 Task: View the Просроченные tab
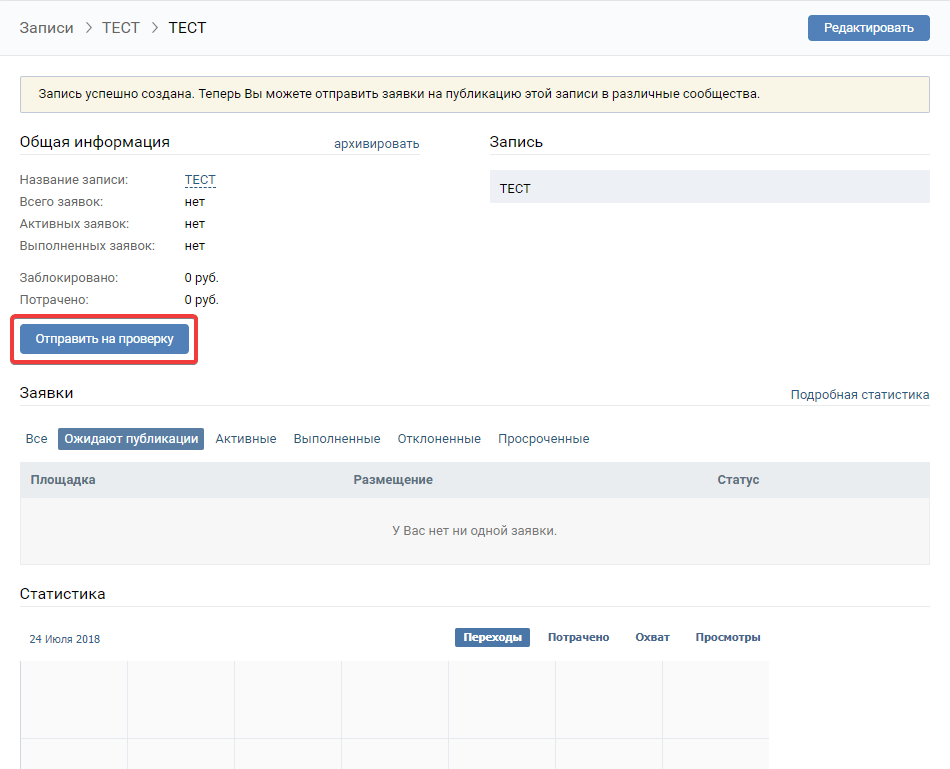pyautogui.click(x=543, y=439)
